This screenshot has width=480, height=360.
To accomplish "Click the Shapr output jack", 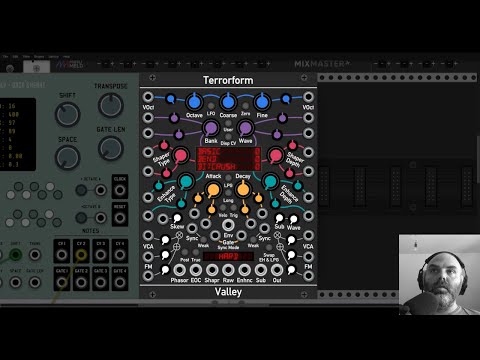I will pos(212,270).
